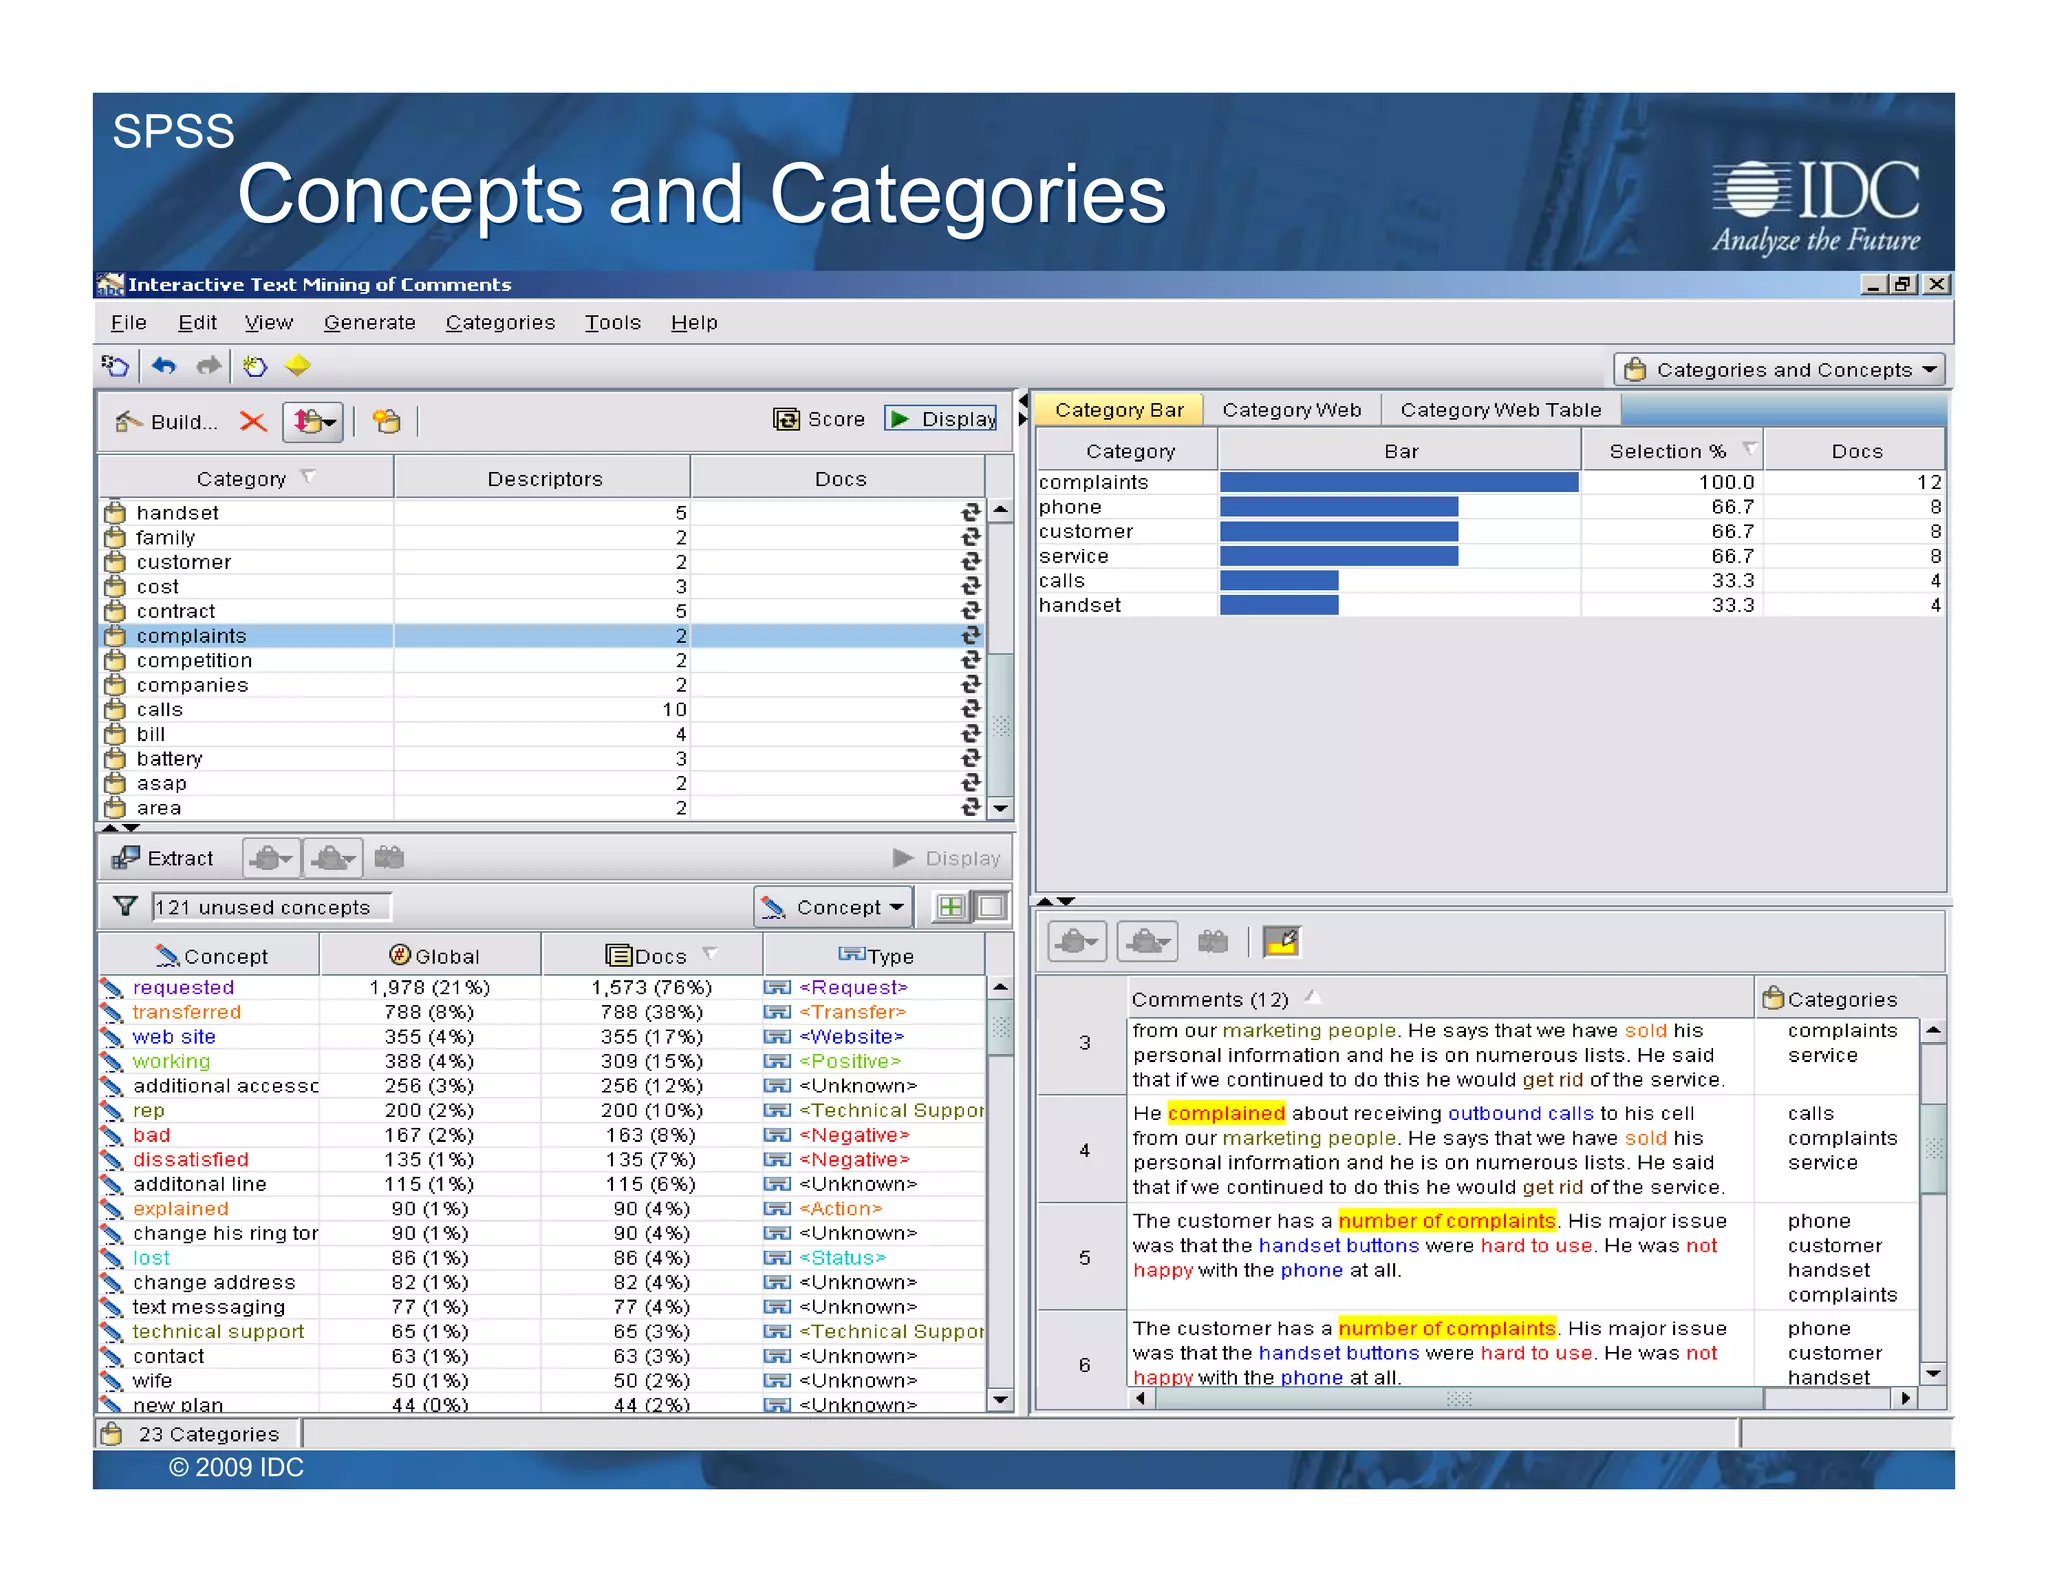The width and height of the screenshot is (2048, 1582).
Task: Open first dropdown tool in comments toolbar
Action: [1077, 941]
